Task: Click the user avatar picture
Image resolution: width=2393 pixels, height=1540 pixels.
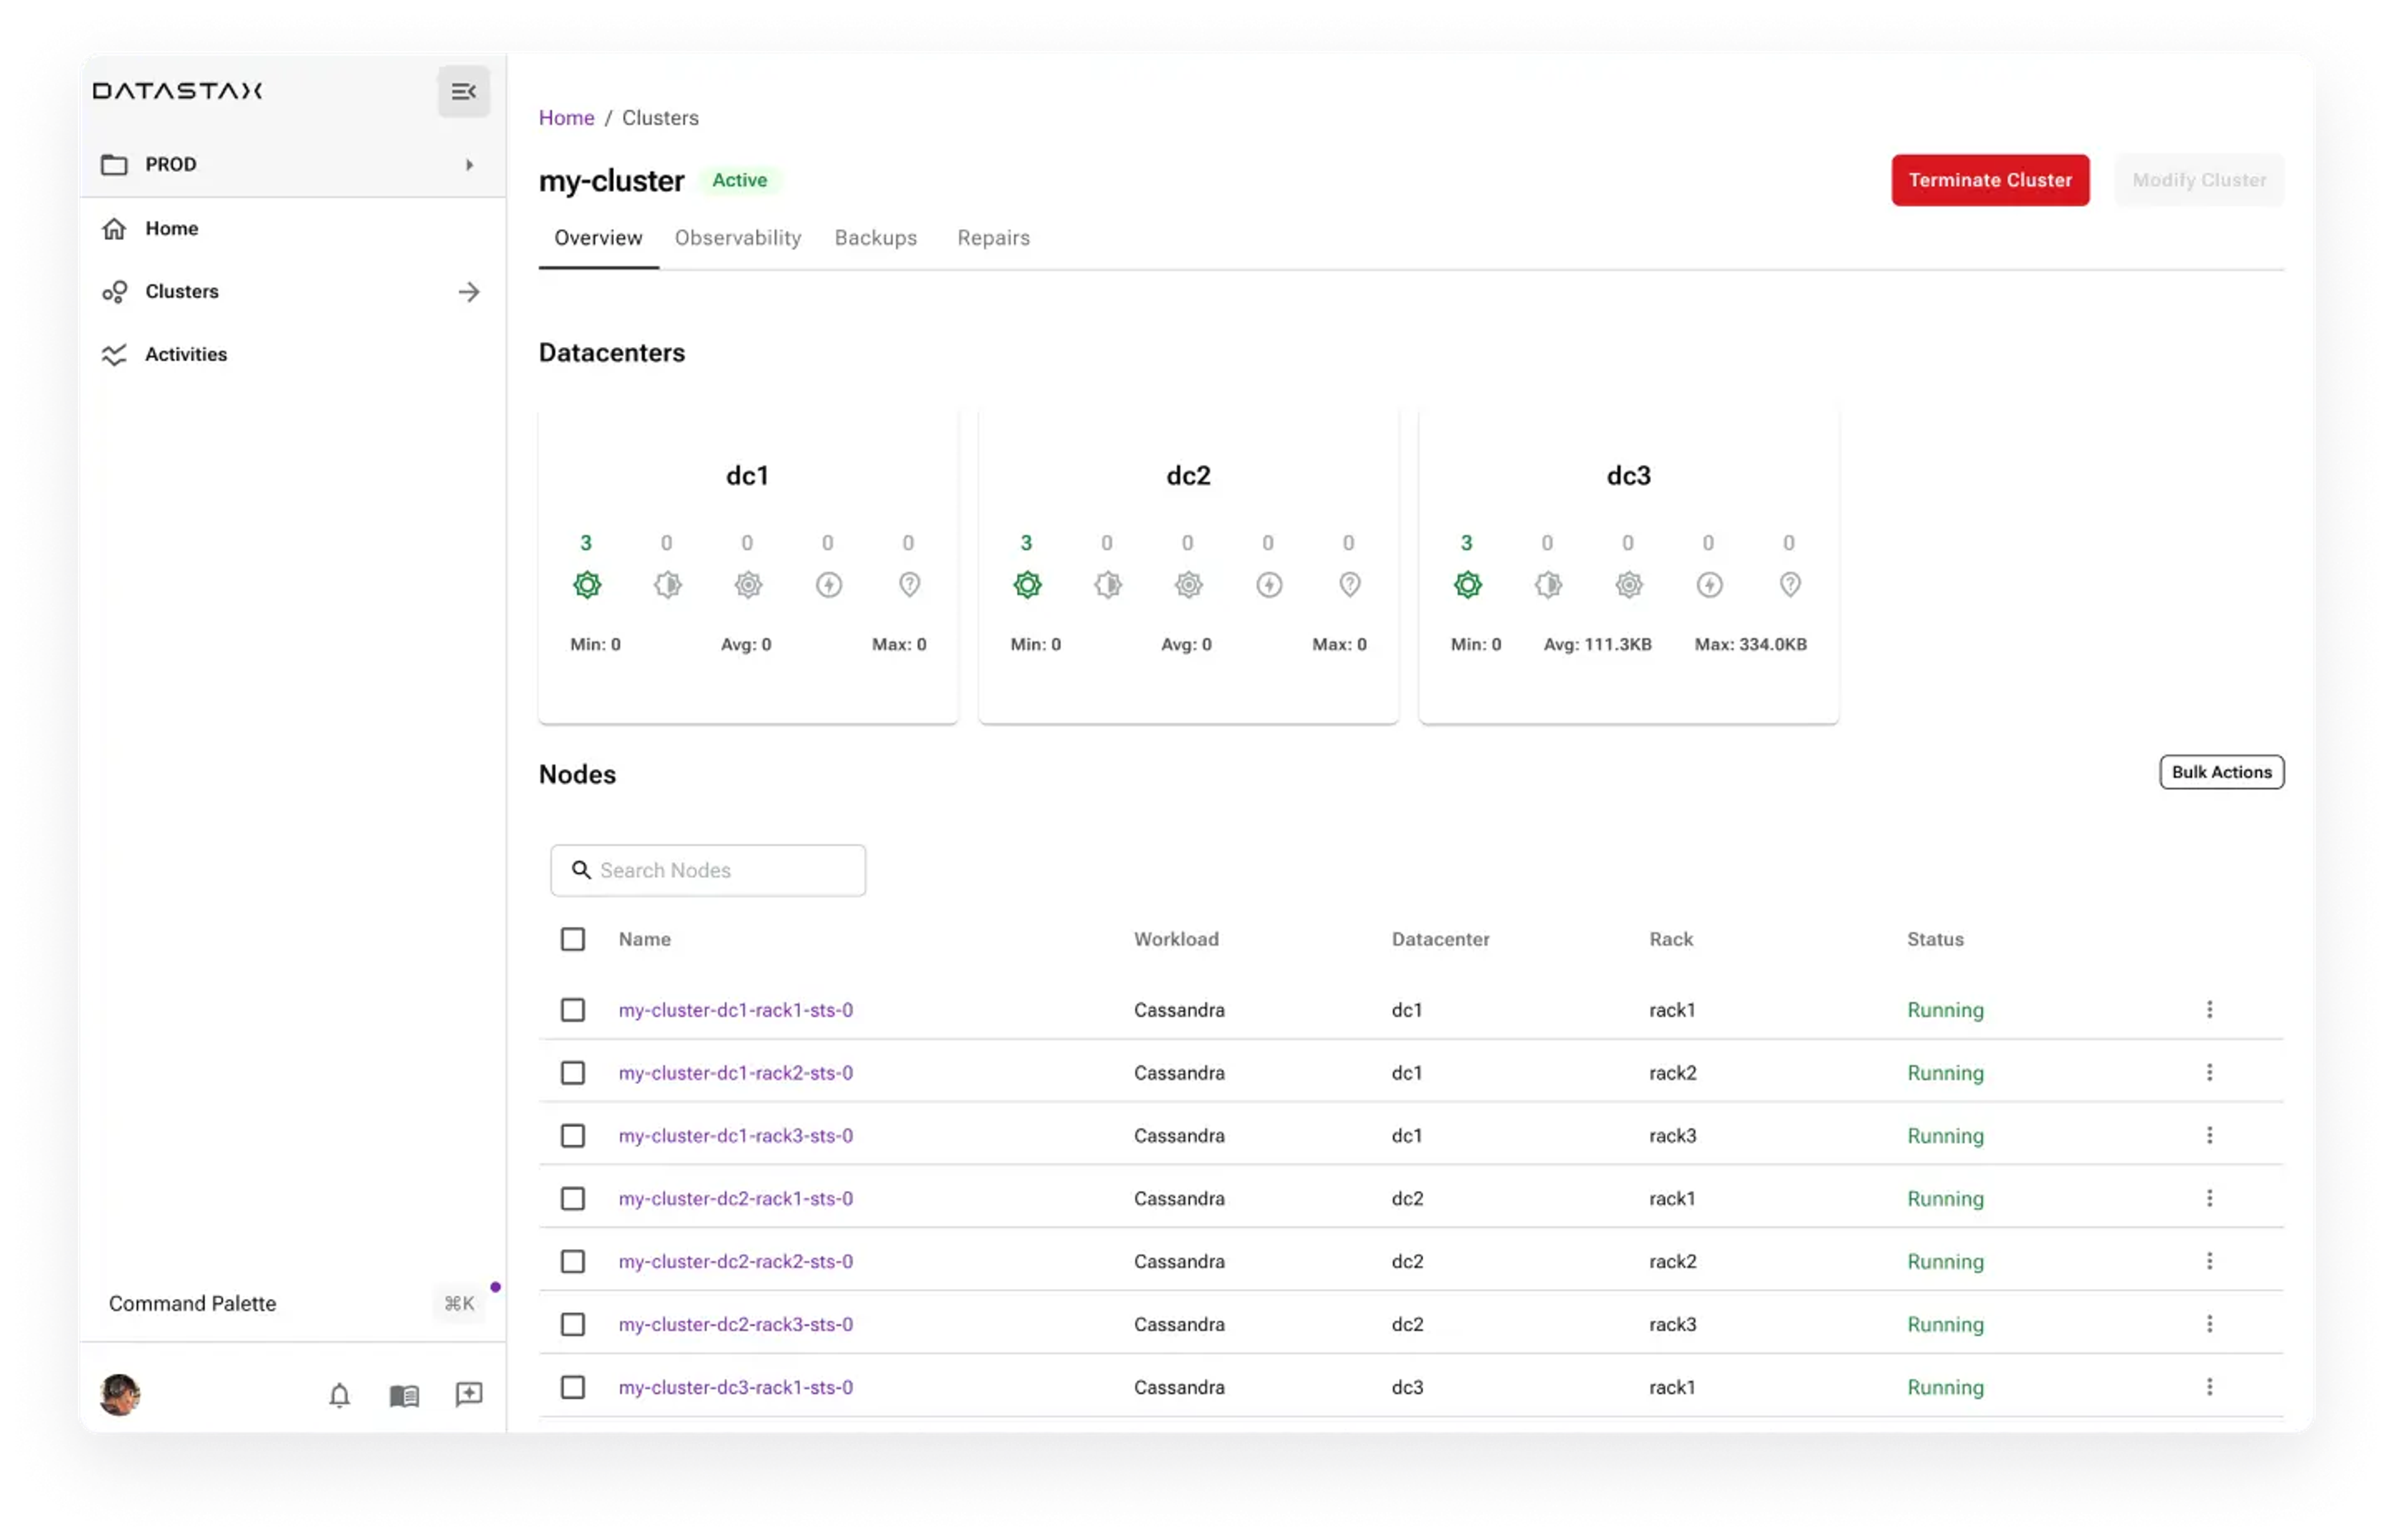Action: 120,1394
